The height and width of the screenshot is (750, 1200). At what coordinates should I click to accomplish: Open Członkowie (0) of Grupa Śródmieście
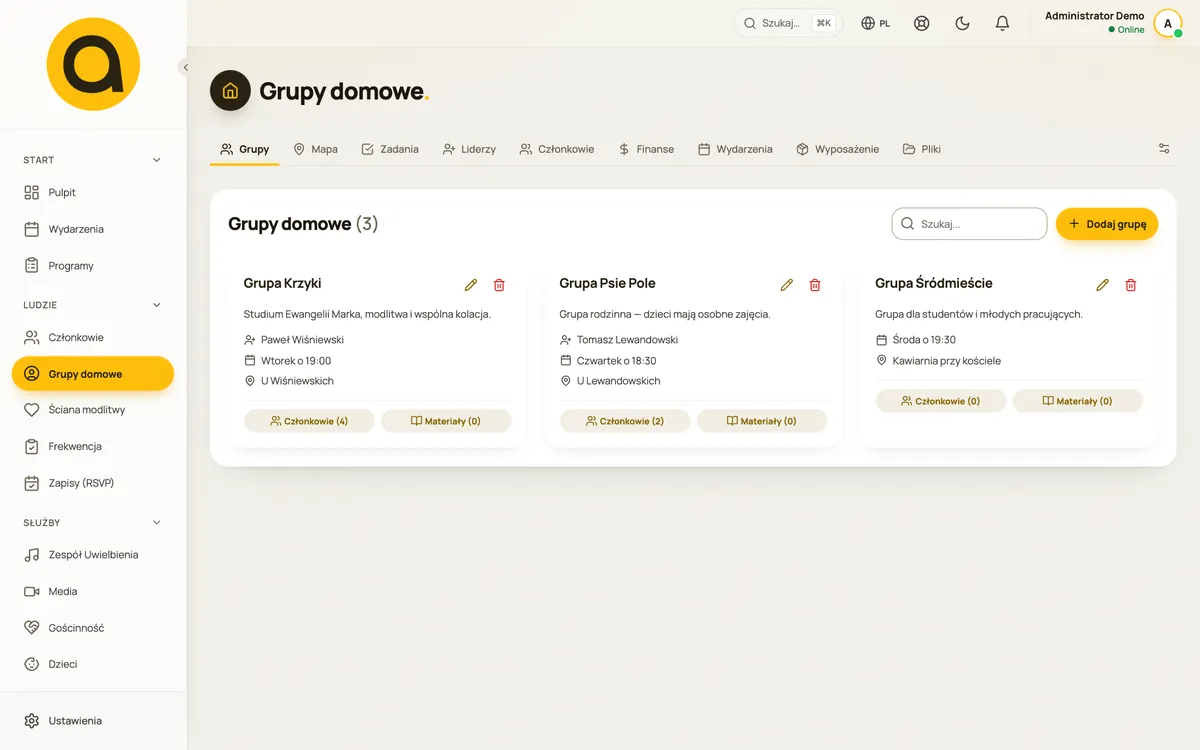tap(941, 401)
